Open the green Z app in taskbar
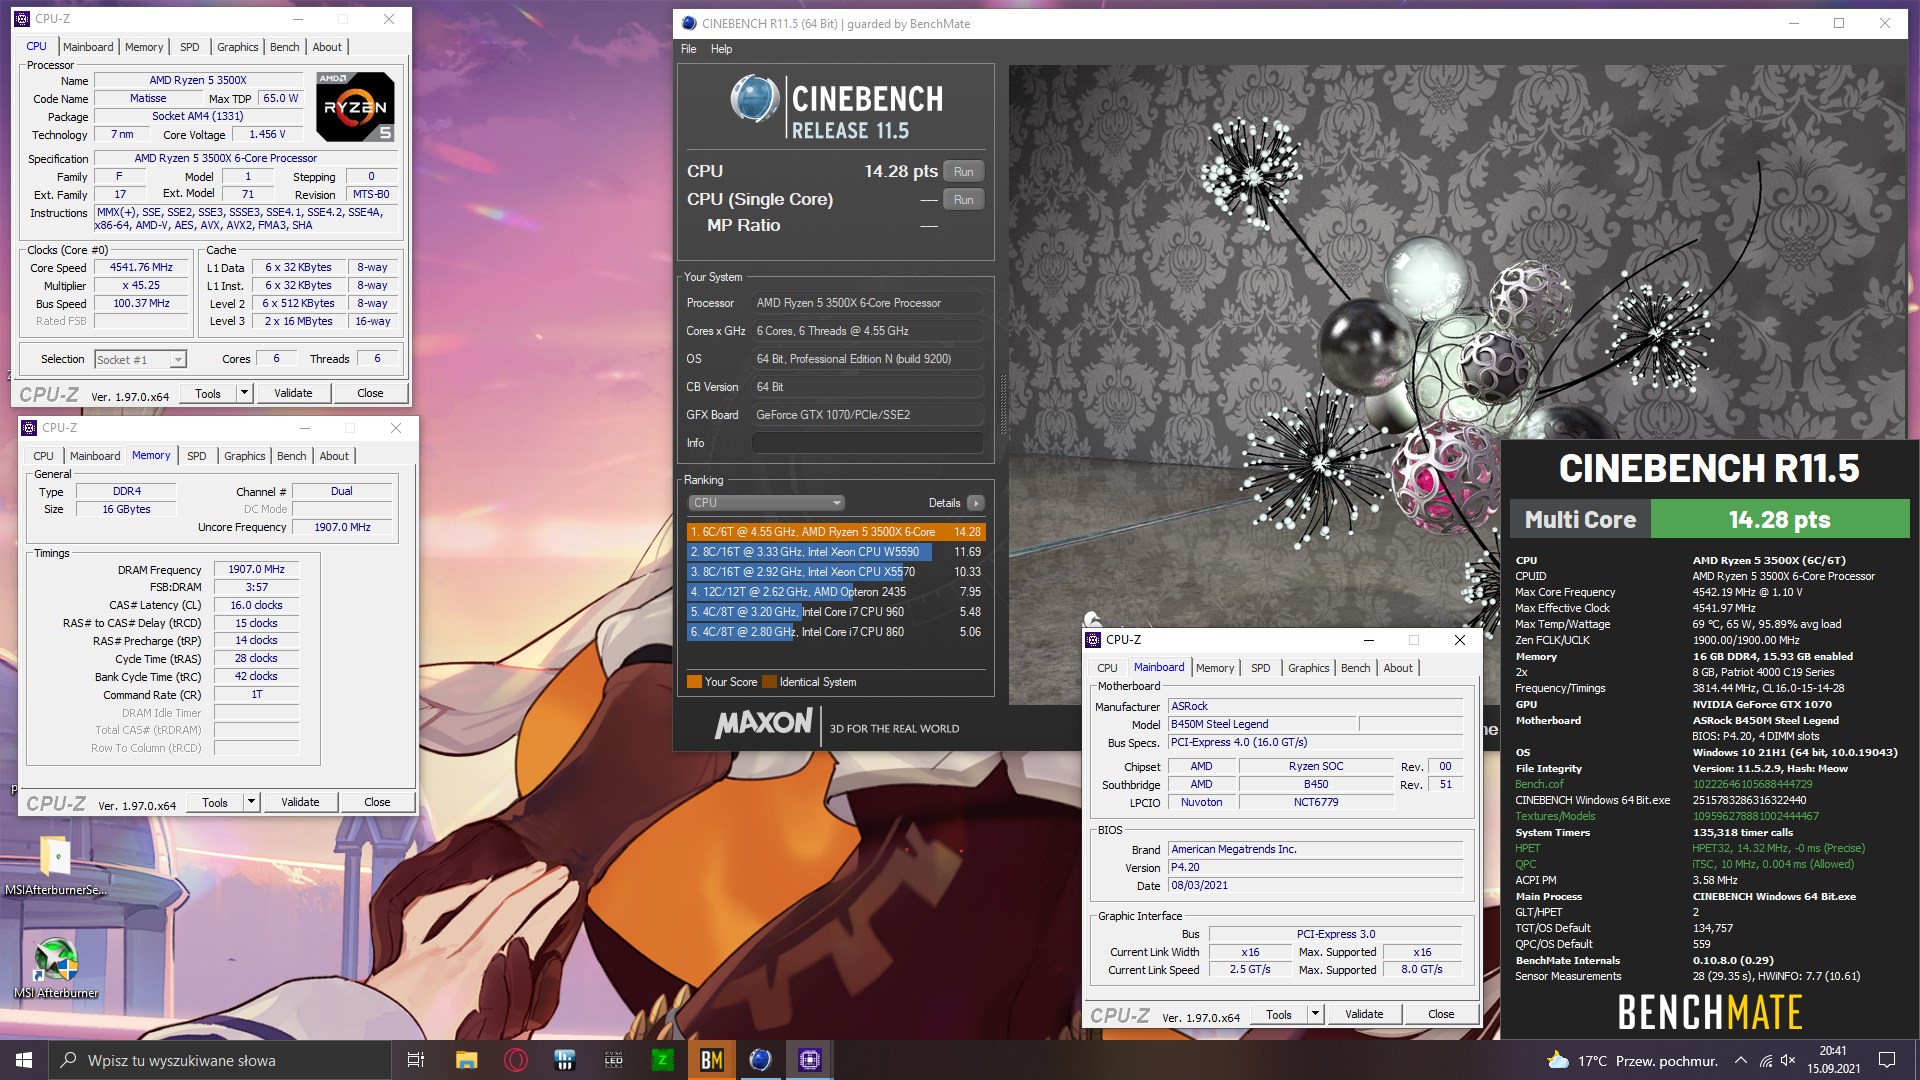Viewport: 1920px width, 1080px height. point(663,1060)
